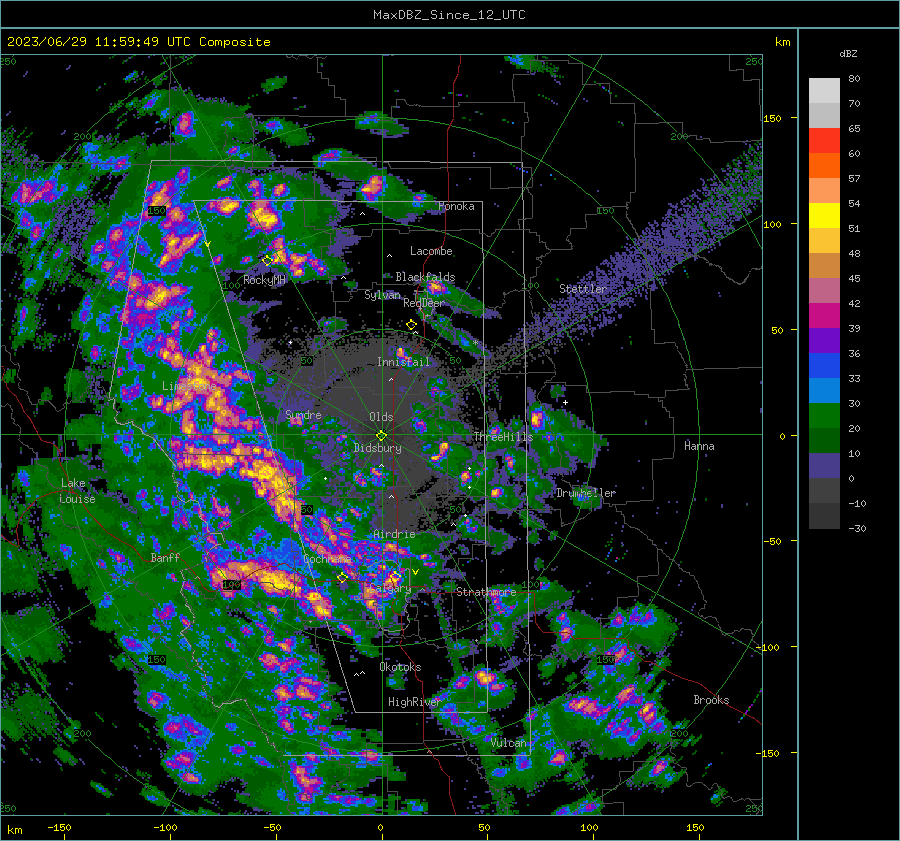This screenshot has height=841, width=900.
Task: Click the Drumheller map label
Action: (x=586, y=493)
